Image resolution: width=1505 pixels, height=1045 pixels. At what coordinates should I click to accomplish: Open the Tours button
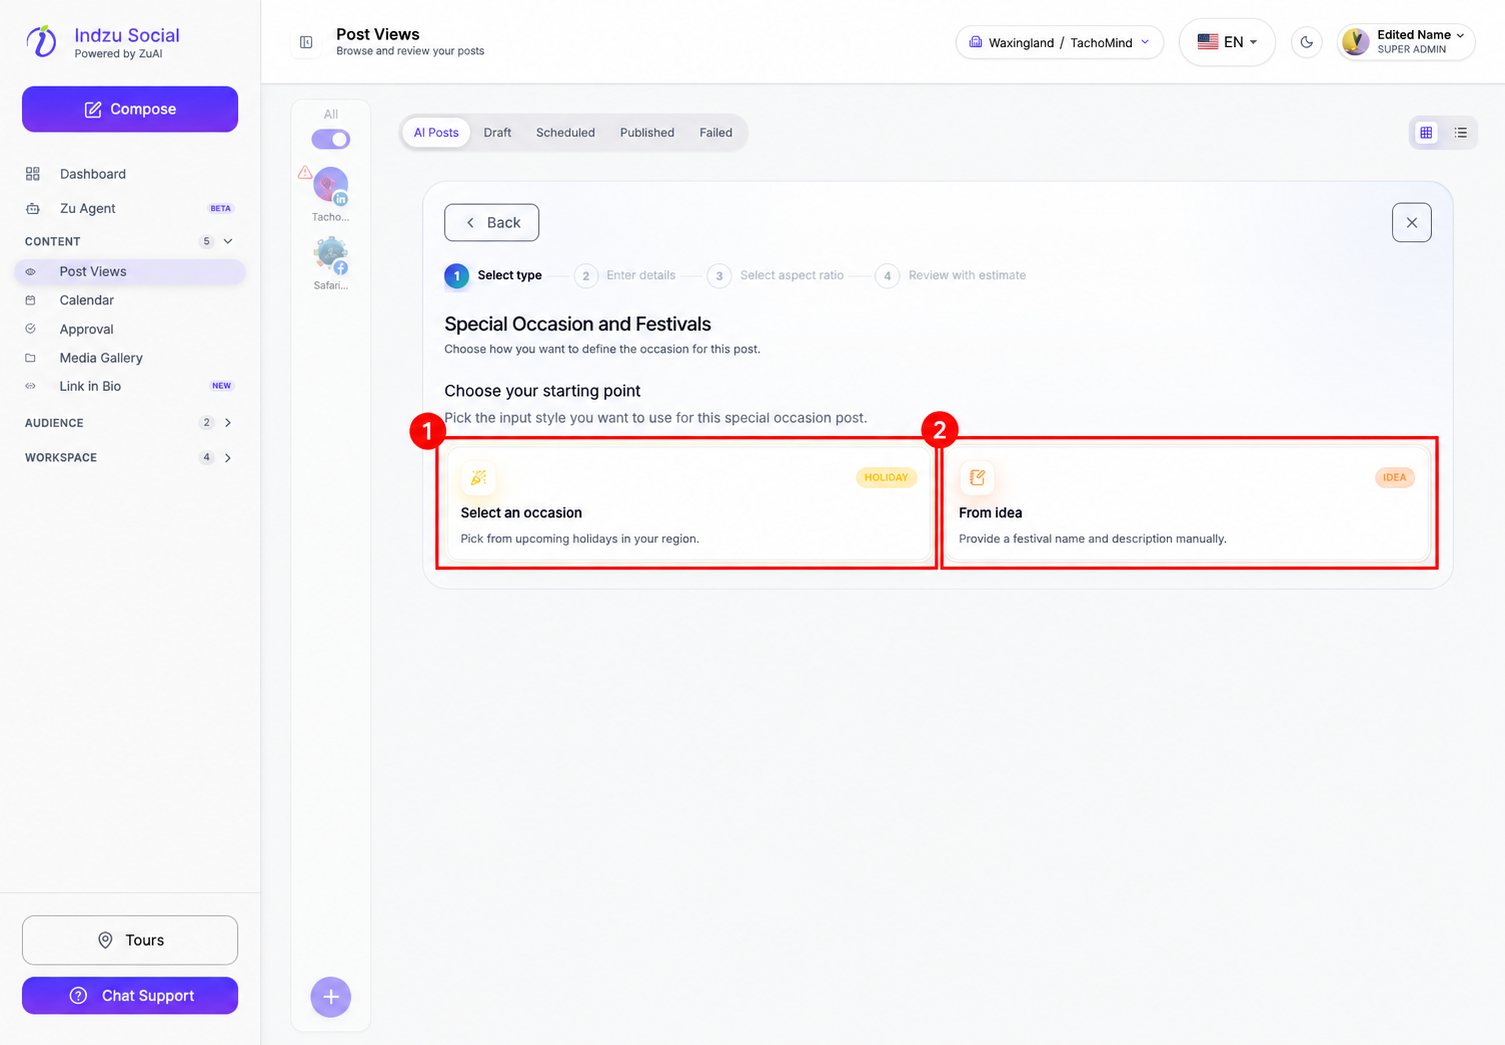pos(130,940)
